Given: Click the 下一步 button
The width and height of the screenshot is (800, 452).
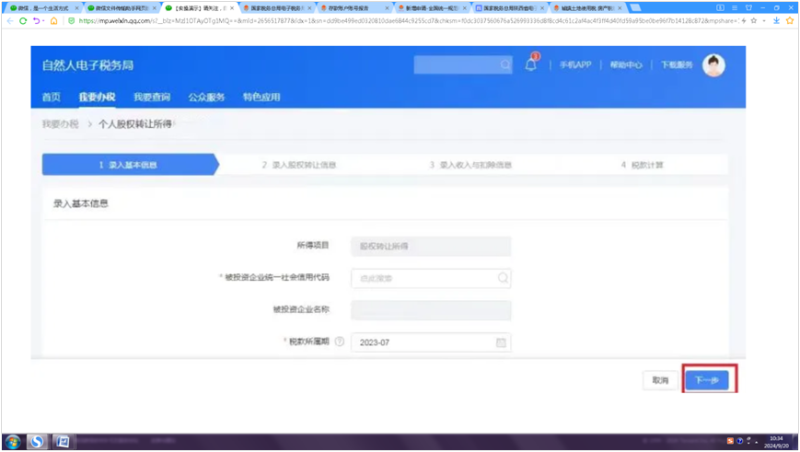Looking at the screenshot, I should point(708,380).
